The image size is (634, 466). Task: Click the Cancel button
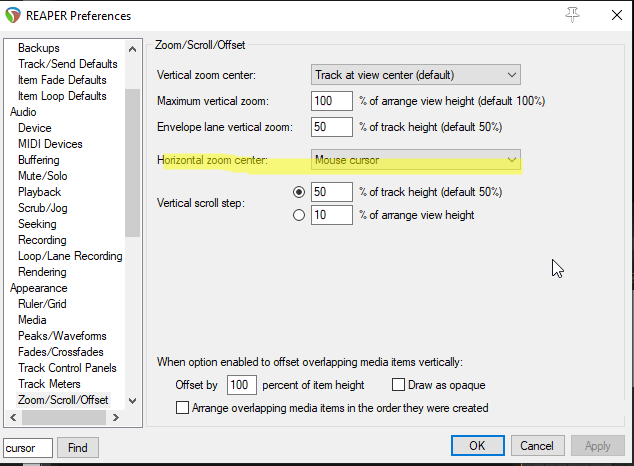tap(537, 446)
